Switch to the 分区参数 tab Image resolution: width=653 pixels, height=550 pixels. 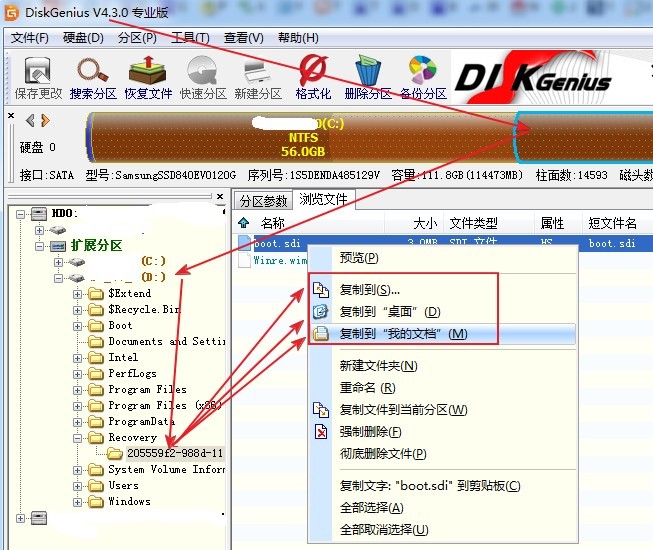[263, 201]
